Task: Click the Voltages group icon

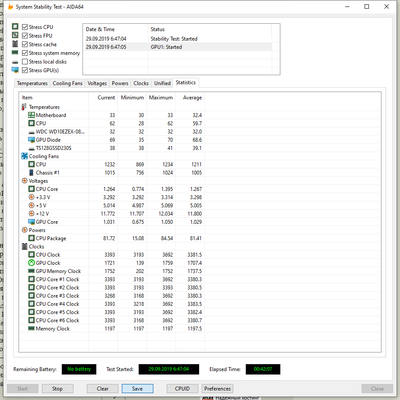Action: point(24,181)
